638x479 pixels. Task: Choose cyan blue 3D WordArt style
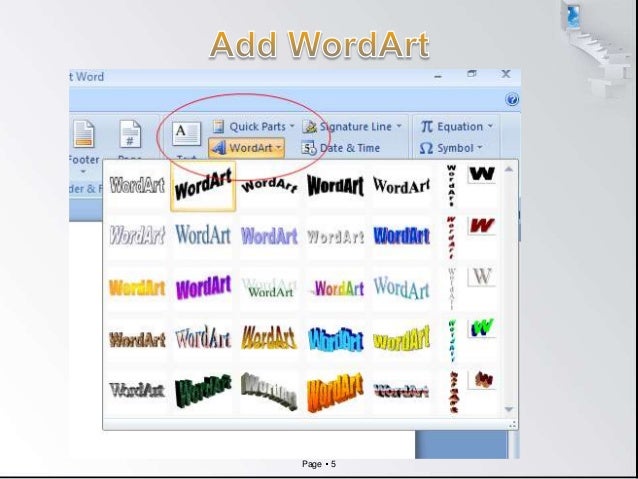335,339
